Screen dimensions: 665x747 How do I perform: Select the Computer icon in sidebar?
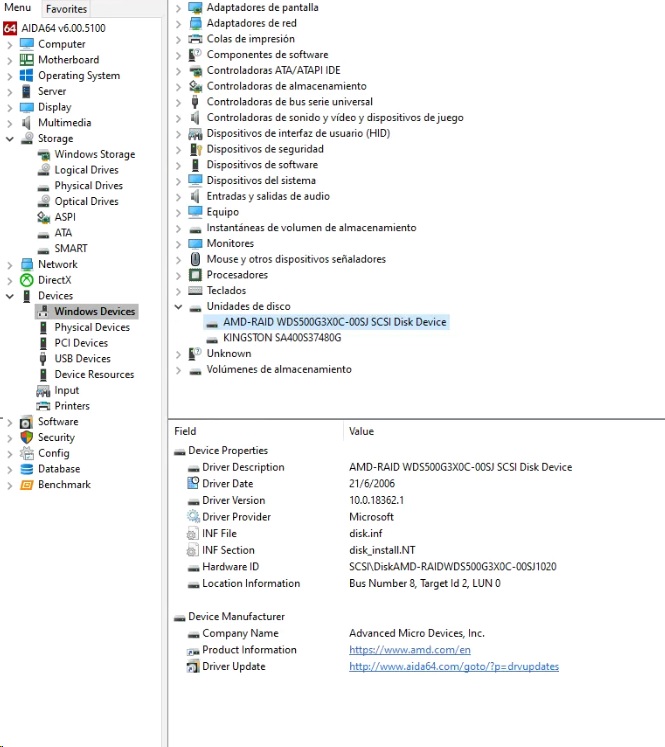tap(27, 44)
